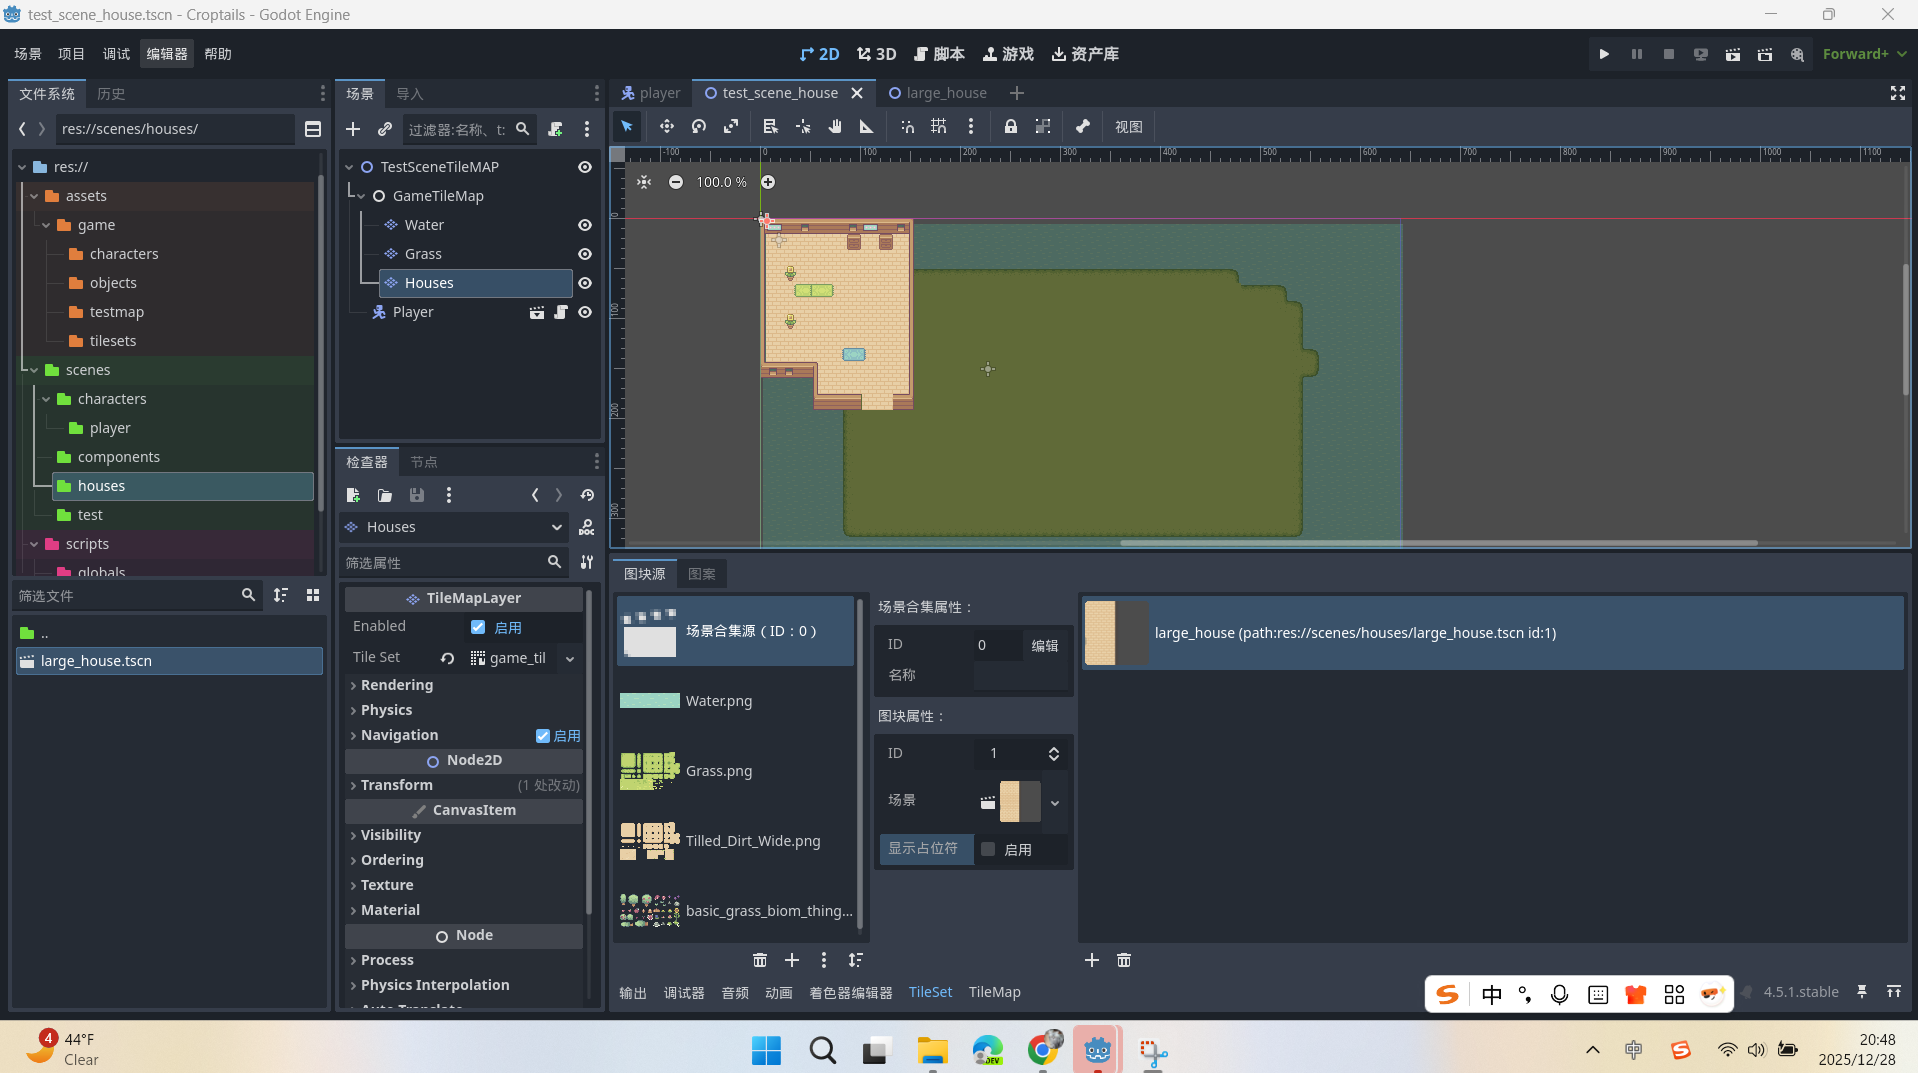Enable the display placeholder checkbox
The height and width of the screenshot is (1073, 1918).
[x=988, y=849]
